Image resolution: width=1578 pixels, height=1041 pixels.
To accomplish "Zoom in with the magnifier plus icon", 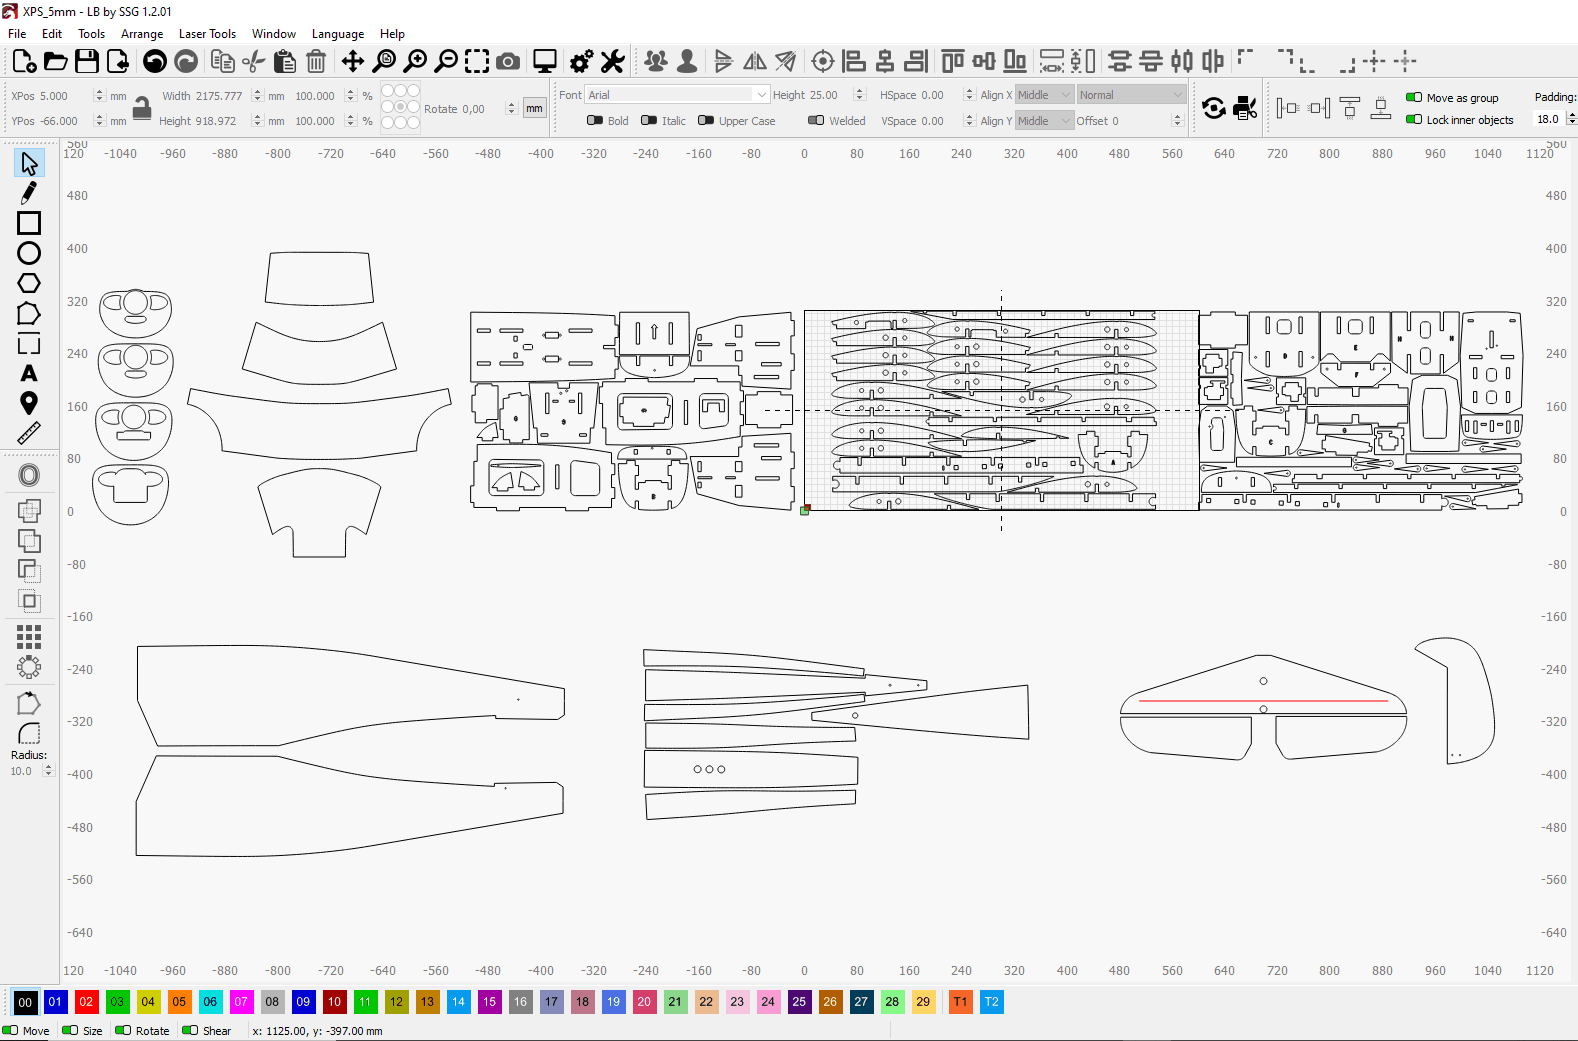I will coord(415,62).
